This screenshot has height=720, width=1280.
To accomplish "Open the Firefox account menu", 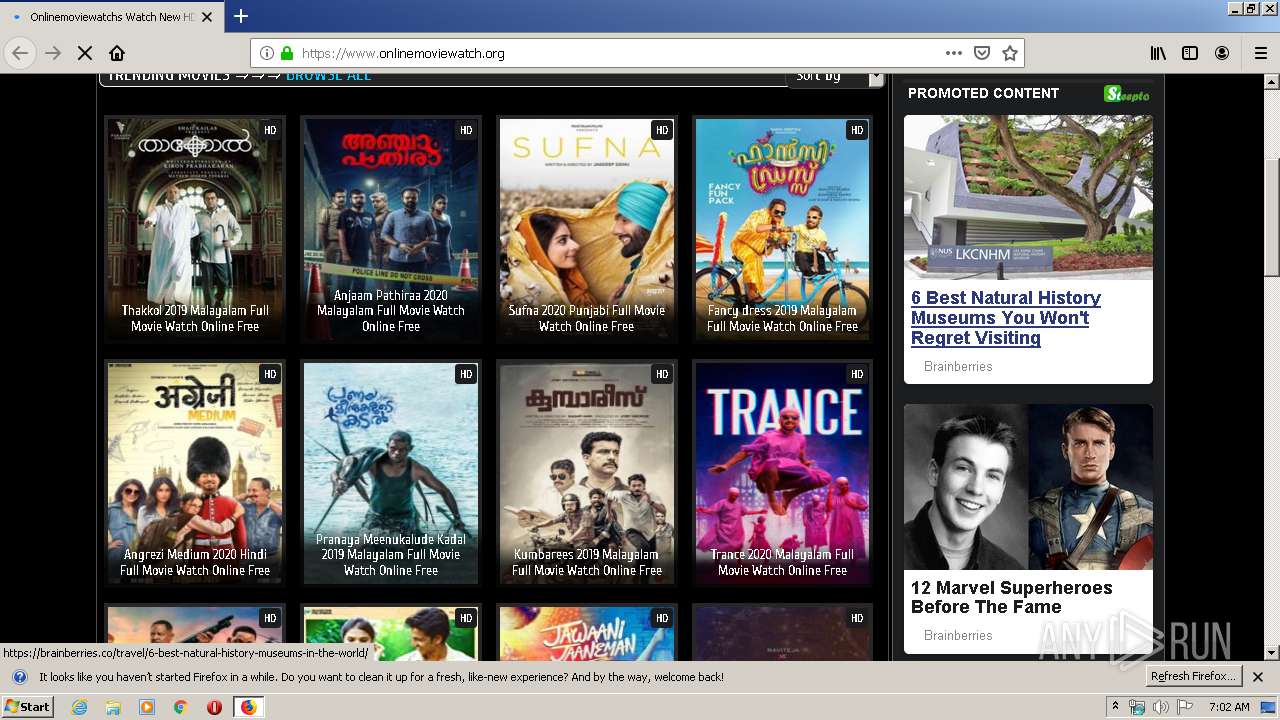I will pyautogui.click(x=1222, y=53).
